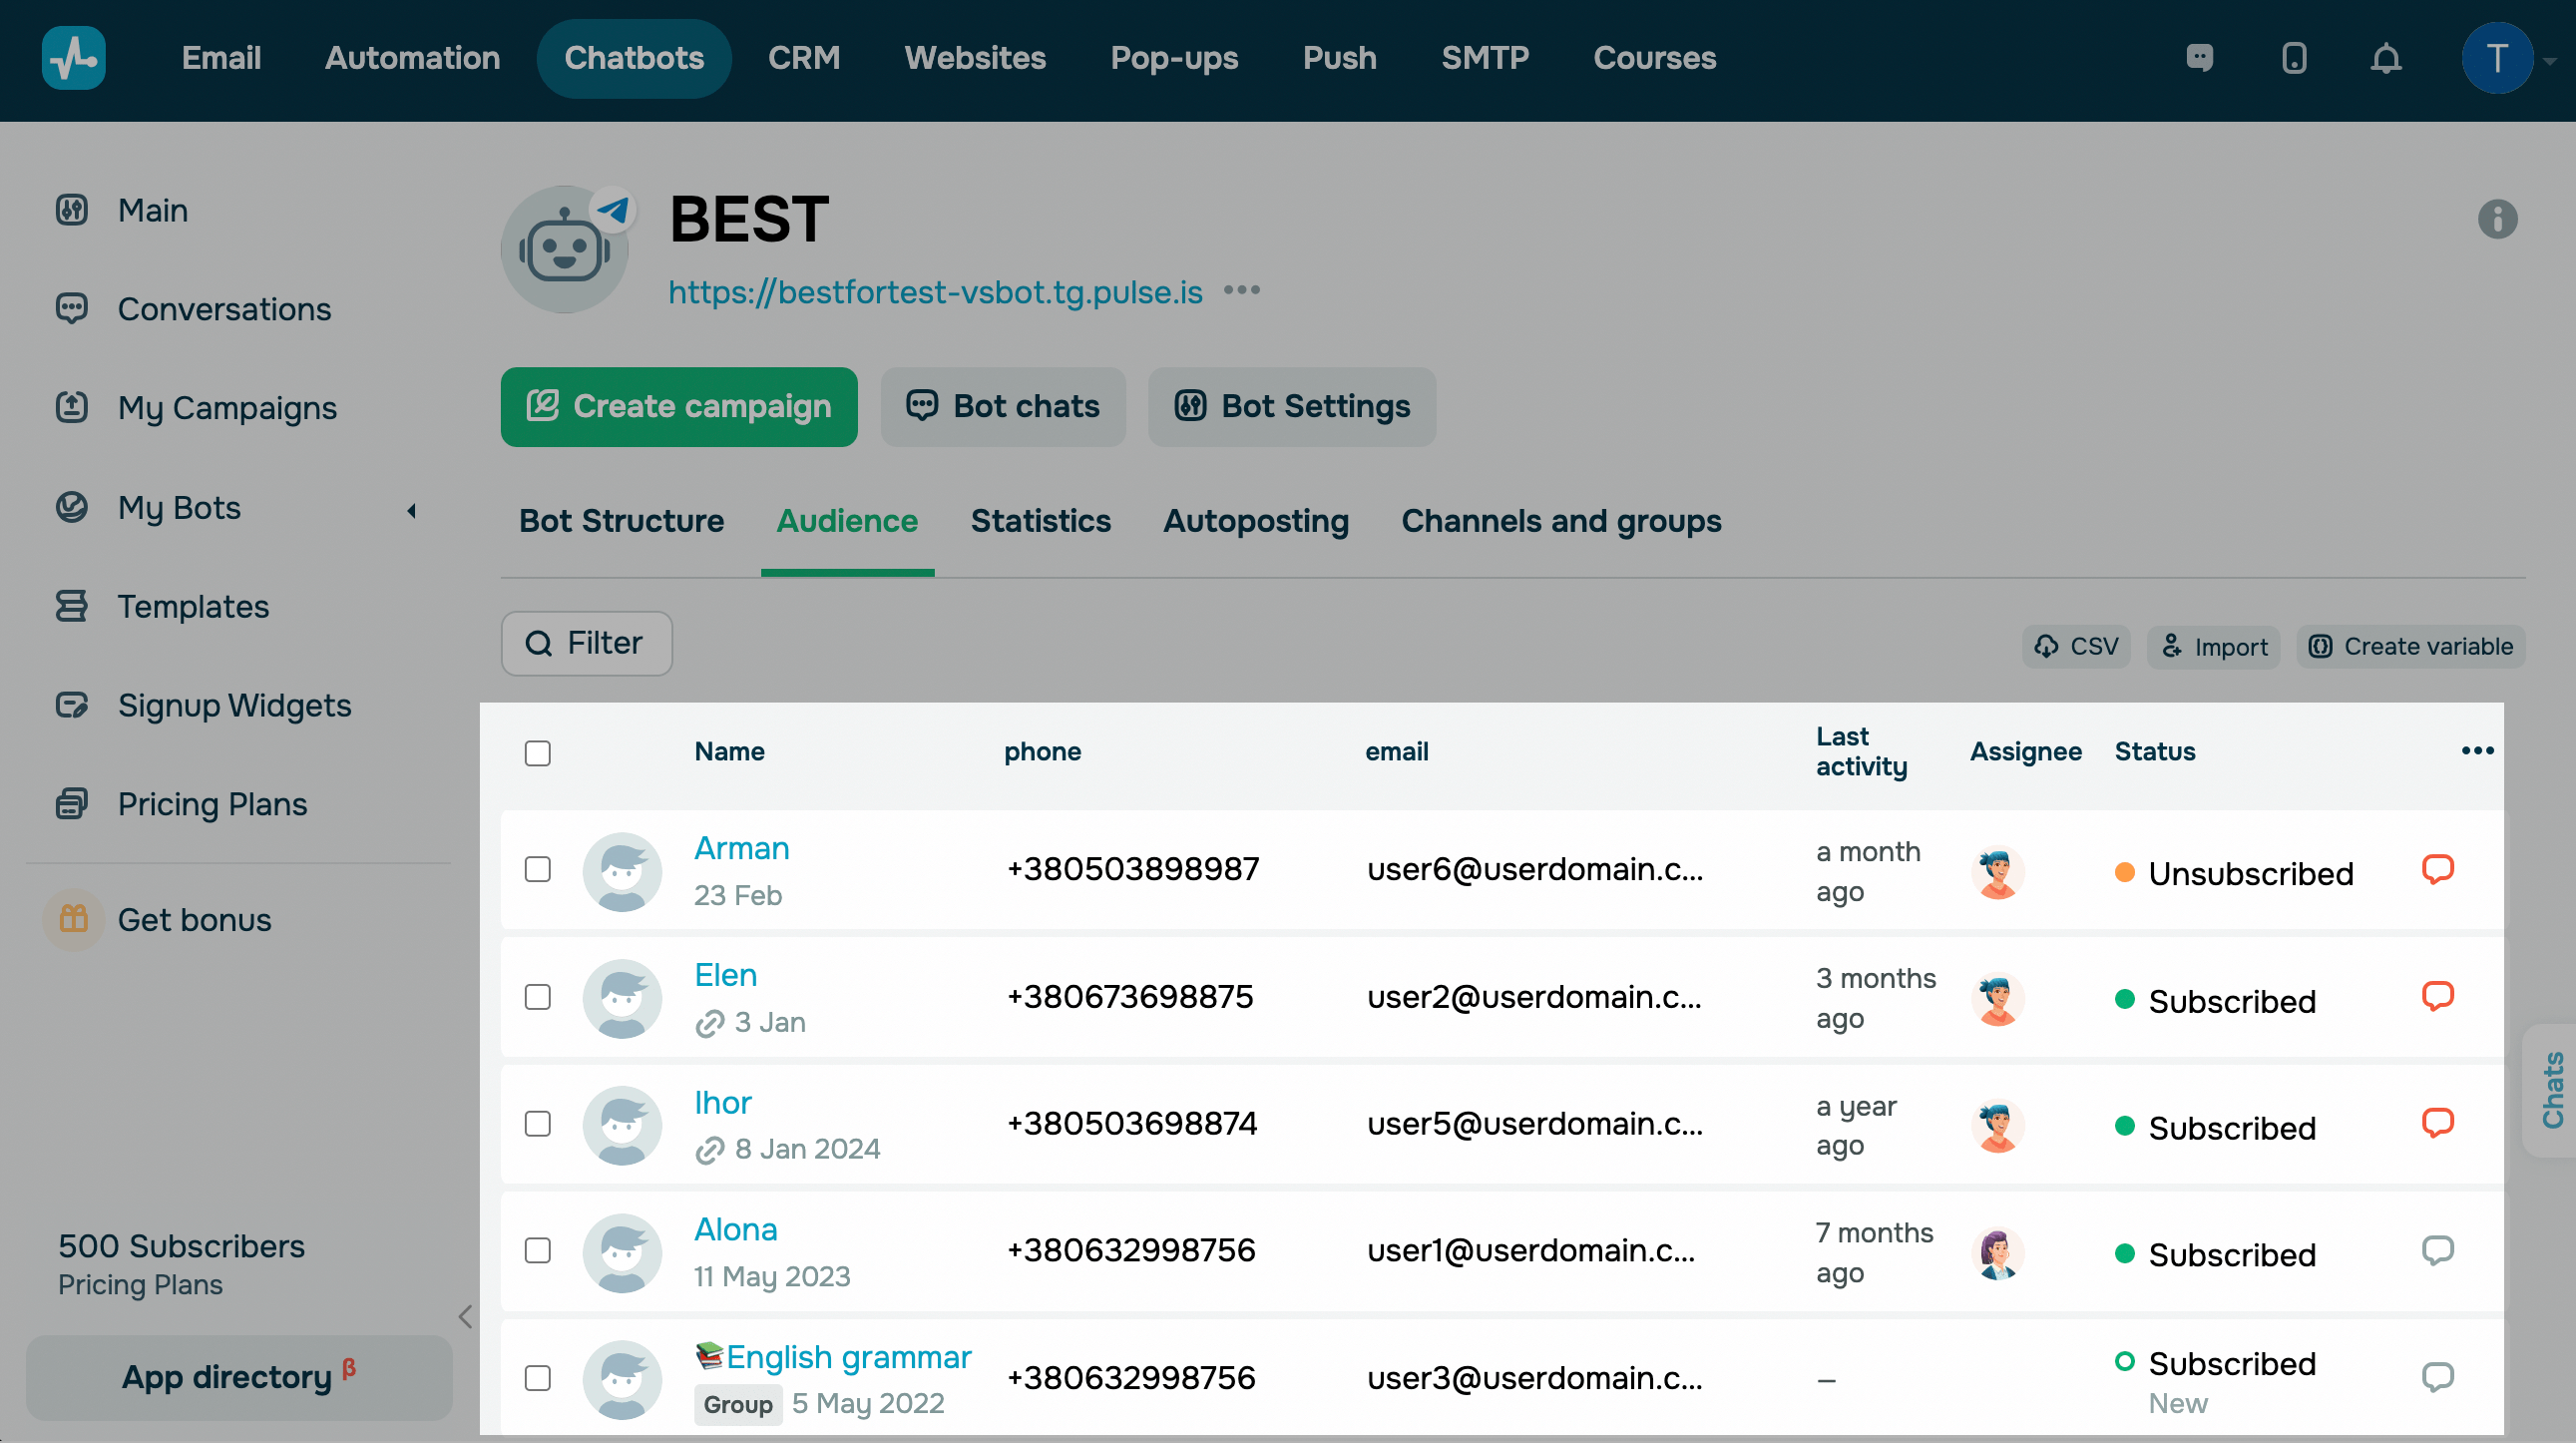Collapse the My Bots sidebar section
This screenshot has height=1443, width=2576.
point(411,510)
